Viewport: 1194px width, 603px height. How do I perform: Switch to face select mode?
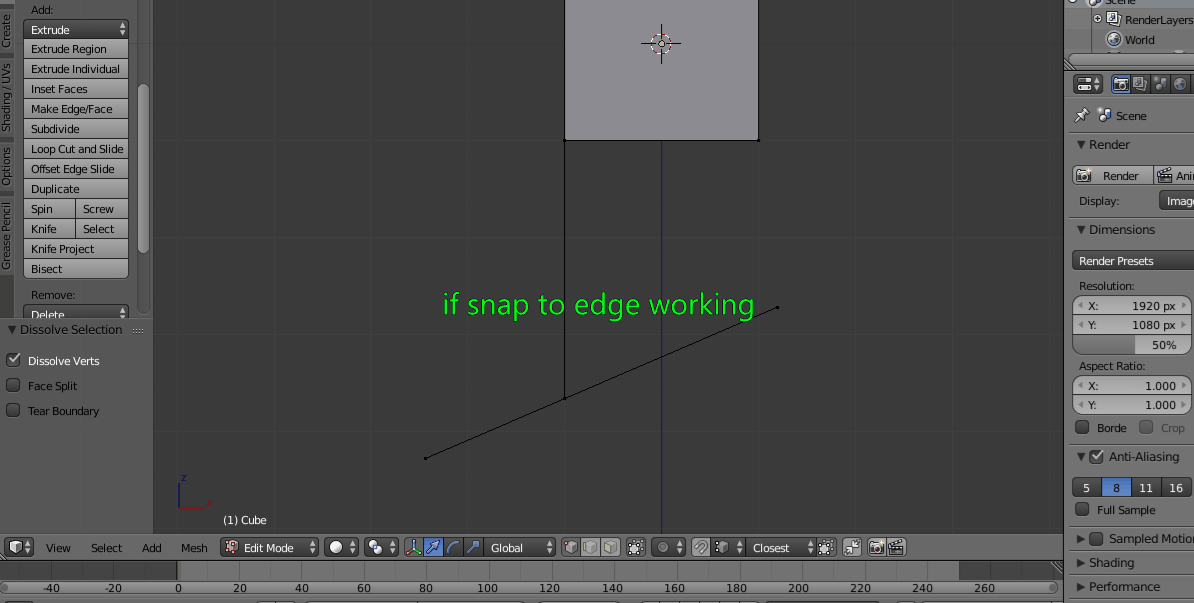(x=610, y=547)
